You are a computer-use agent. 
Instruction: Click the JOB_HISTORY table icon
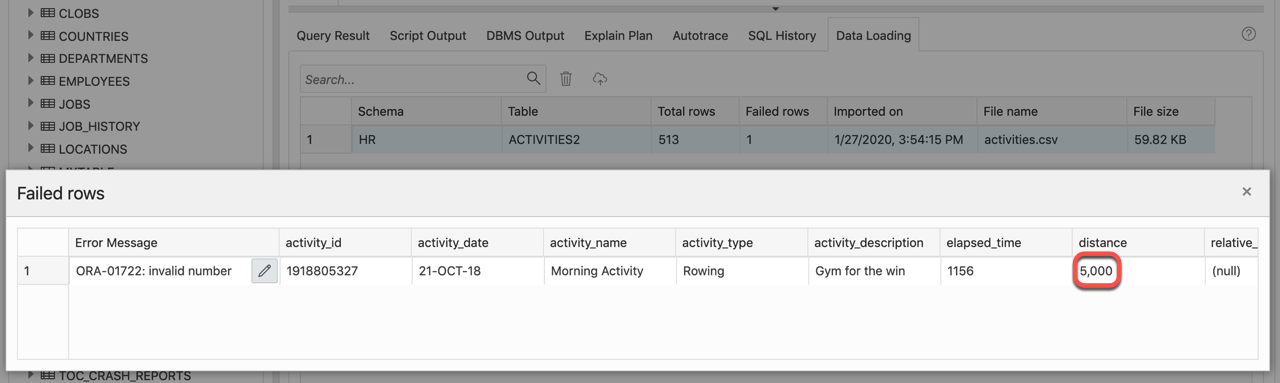point(47,126)
